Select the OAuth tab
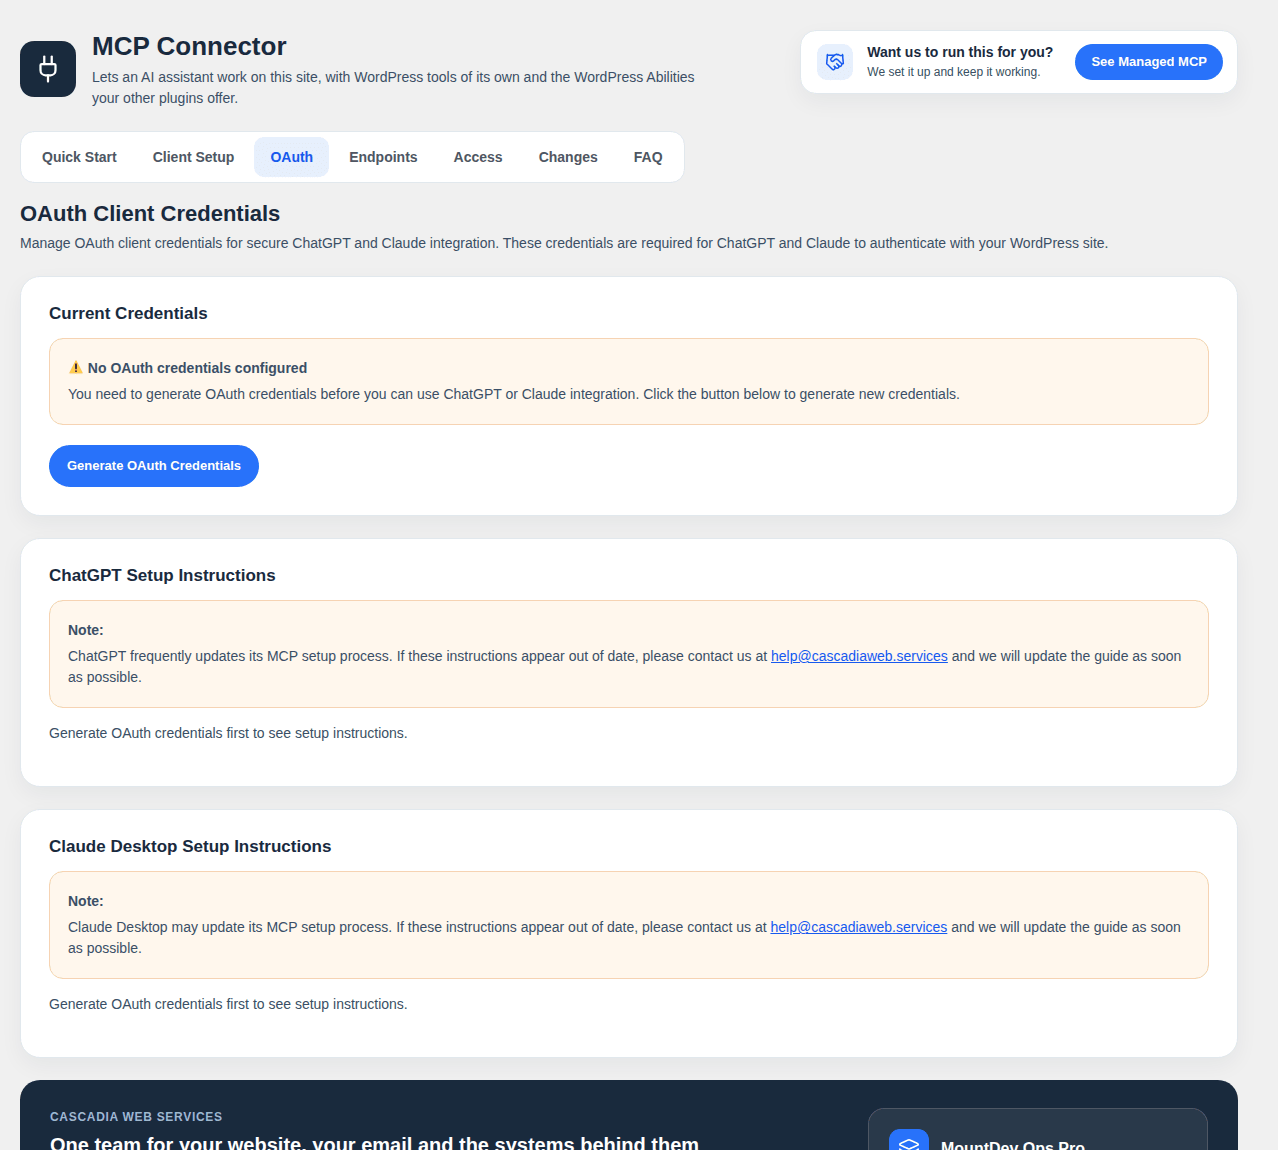 coord(292,157)
